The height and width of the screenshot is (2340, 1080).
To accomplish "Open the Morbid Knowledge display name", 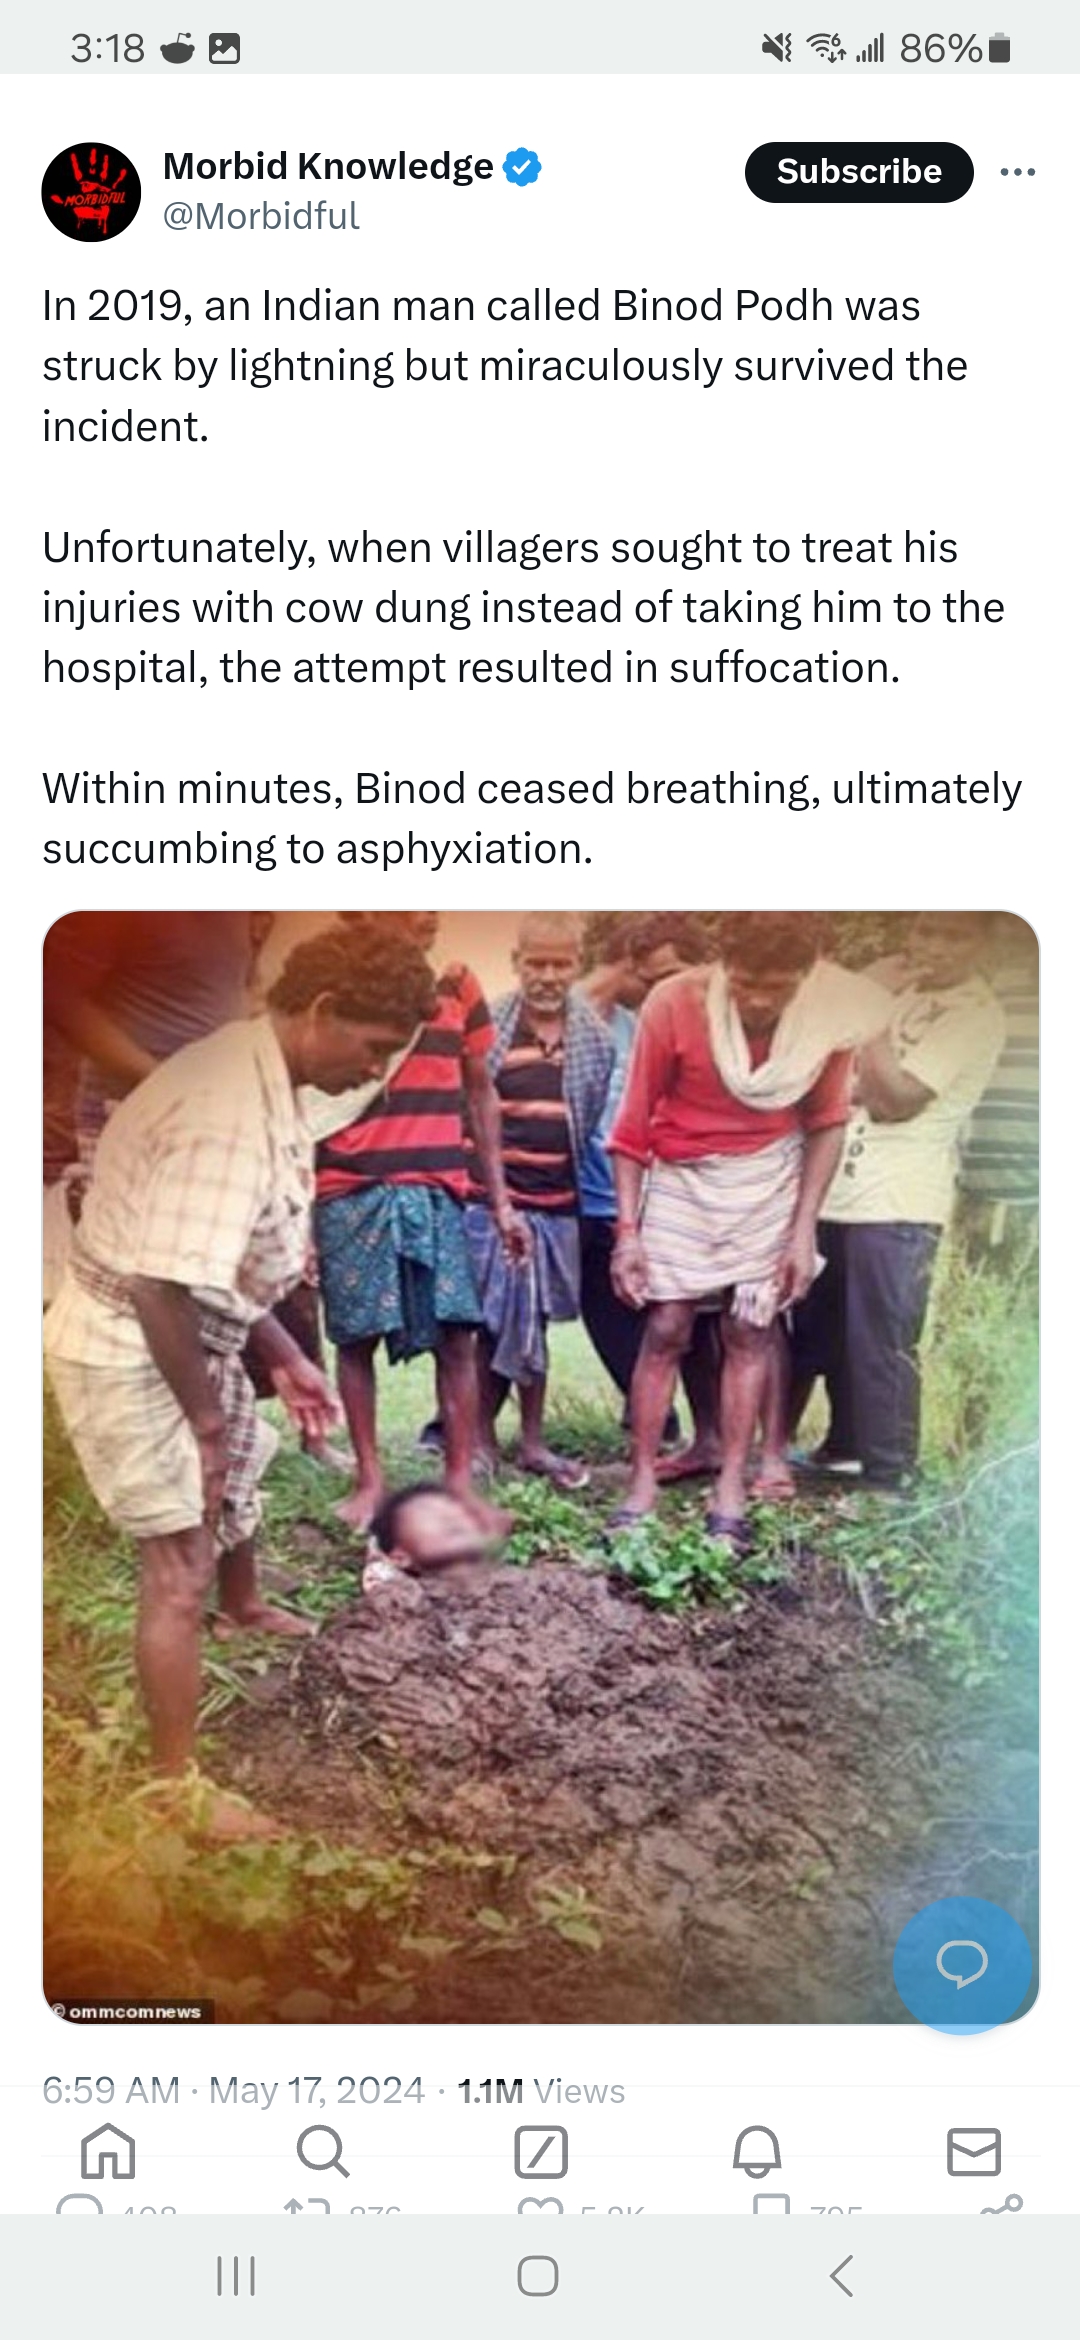I will tap(328, 166).
